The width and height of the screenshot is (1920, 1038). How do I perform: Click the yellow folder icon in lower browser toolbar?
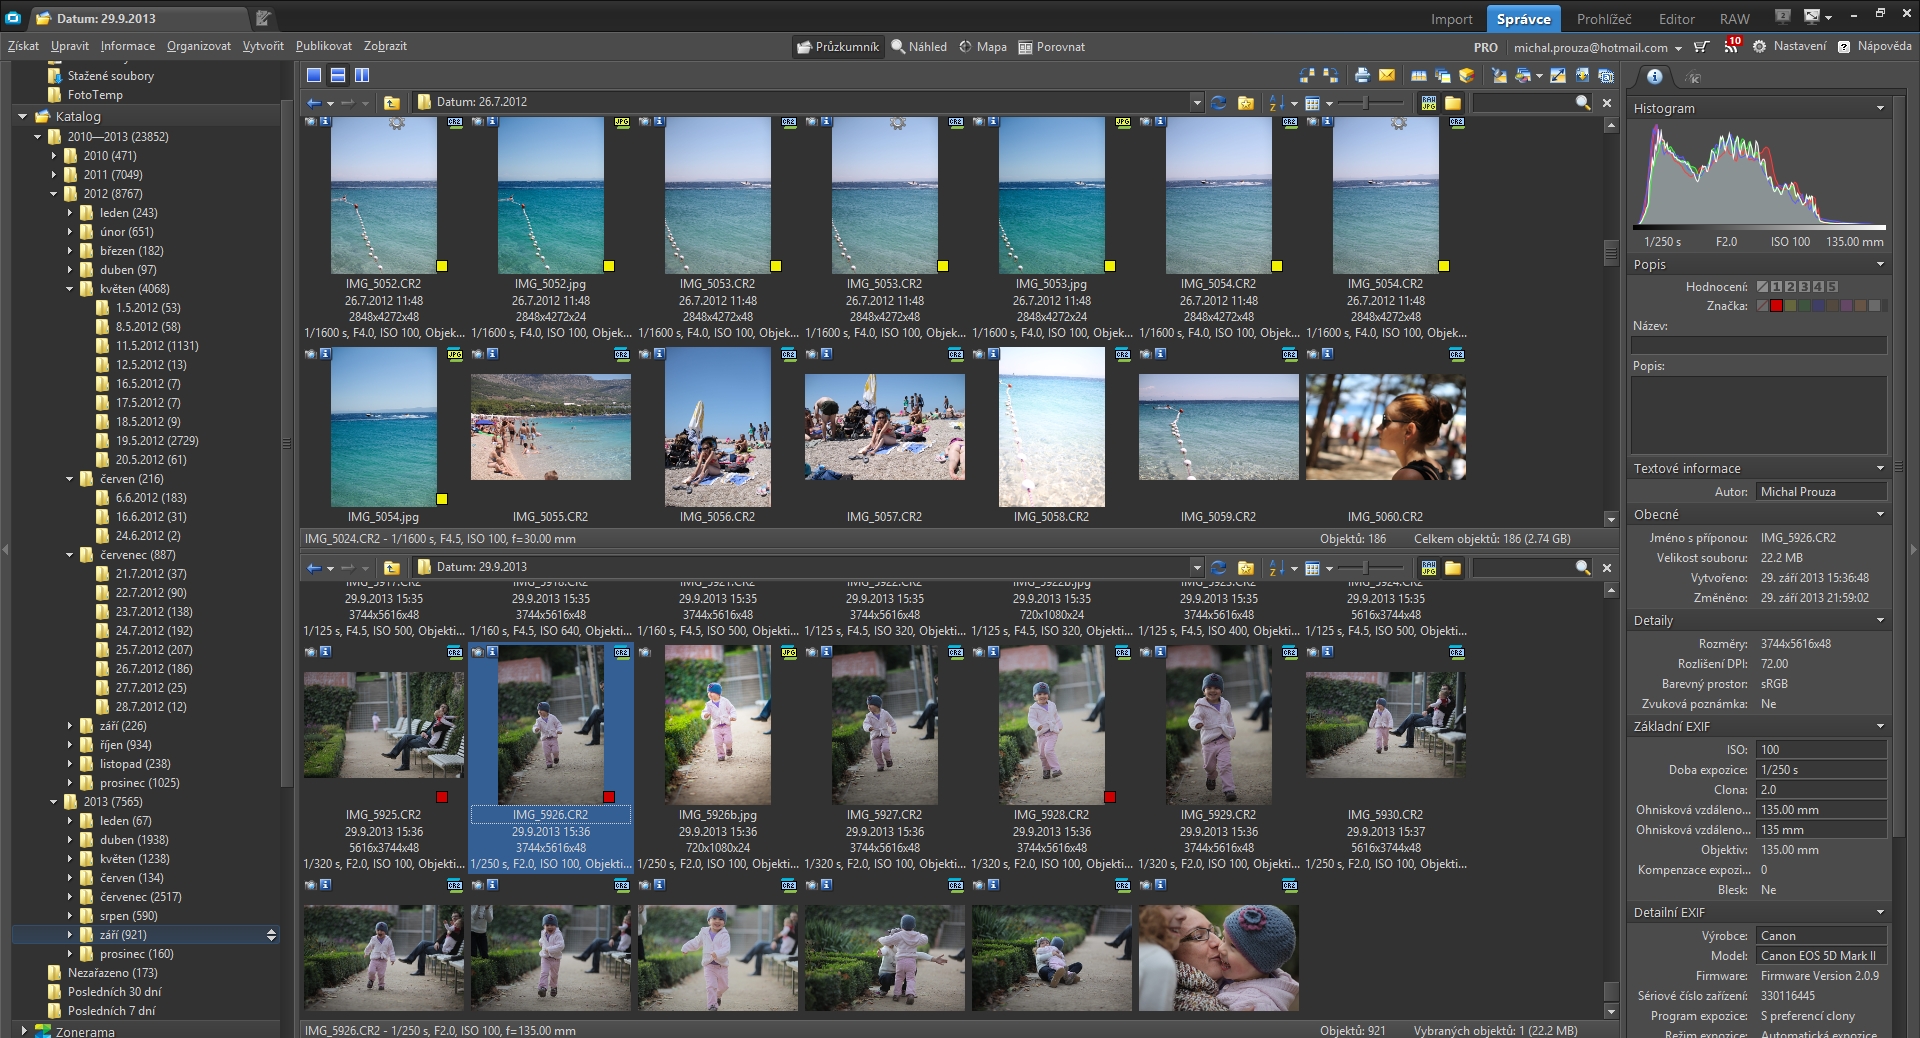pyautogui.click(x=1453, y=567)
